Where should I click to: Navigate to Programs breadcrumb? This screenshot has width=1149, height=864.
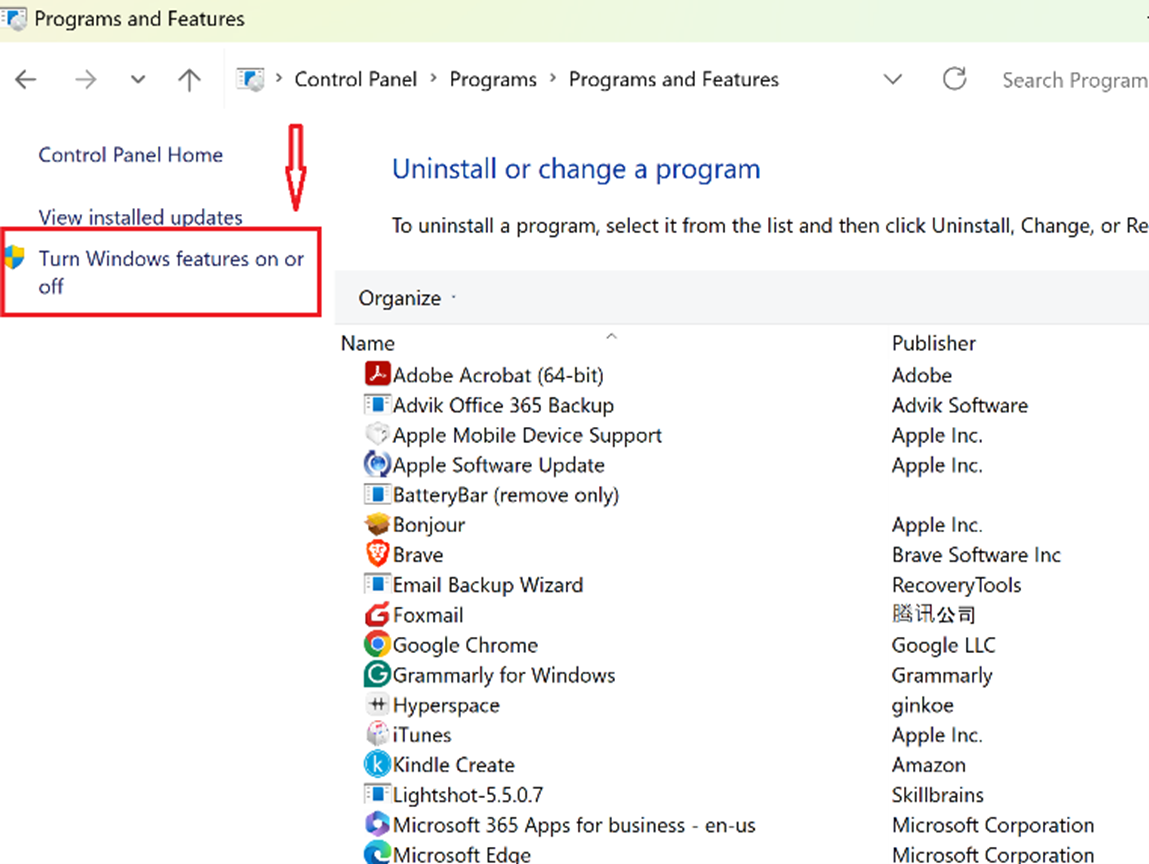[493, 79]
